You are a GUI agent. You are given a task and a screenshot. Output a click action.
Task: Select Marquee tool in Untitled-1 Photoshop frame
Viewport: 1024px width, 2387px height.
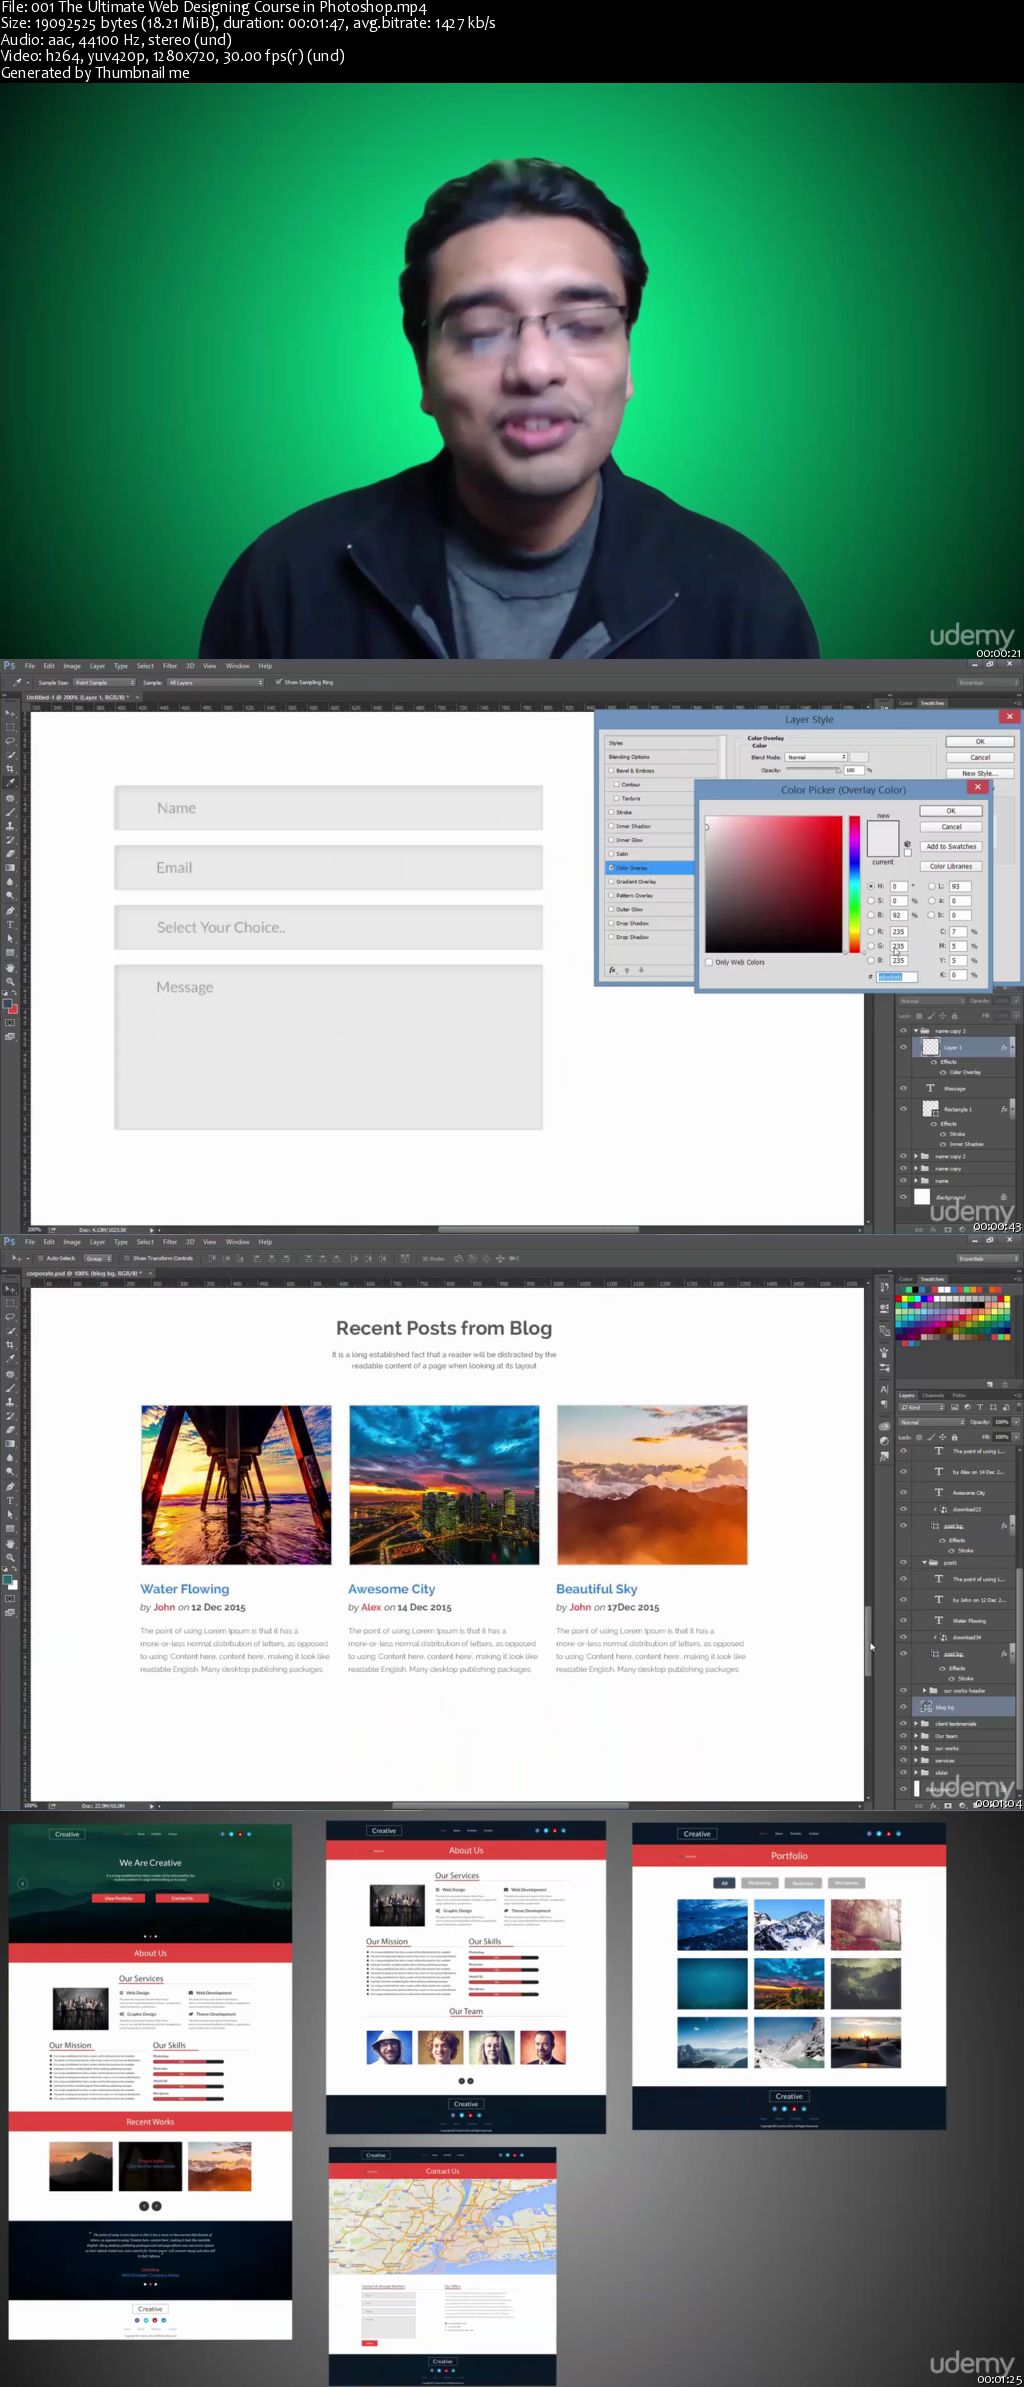click(10, 727)
